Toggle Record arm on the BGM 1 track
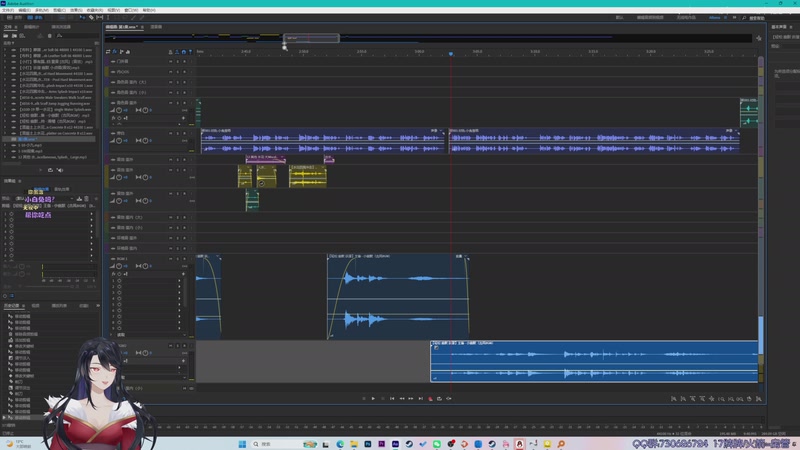This screenshot has height=450, width=800. click(184, 259)
